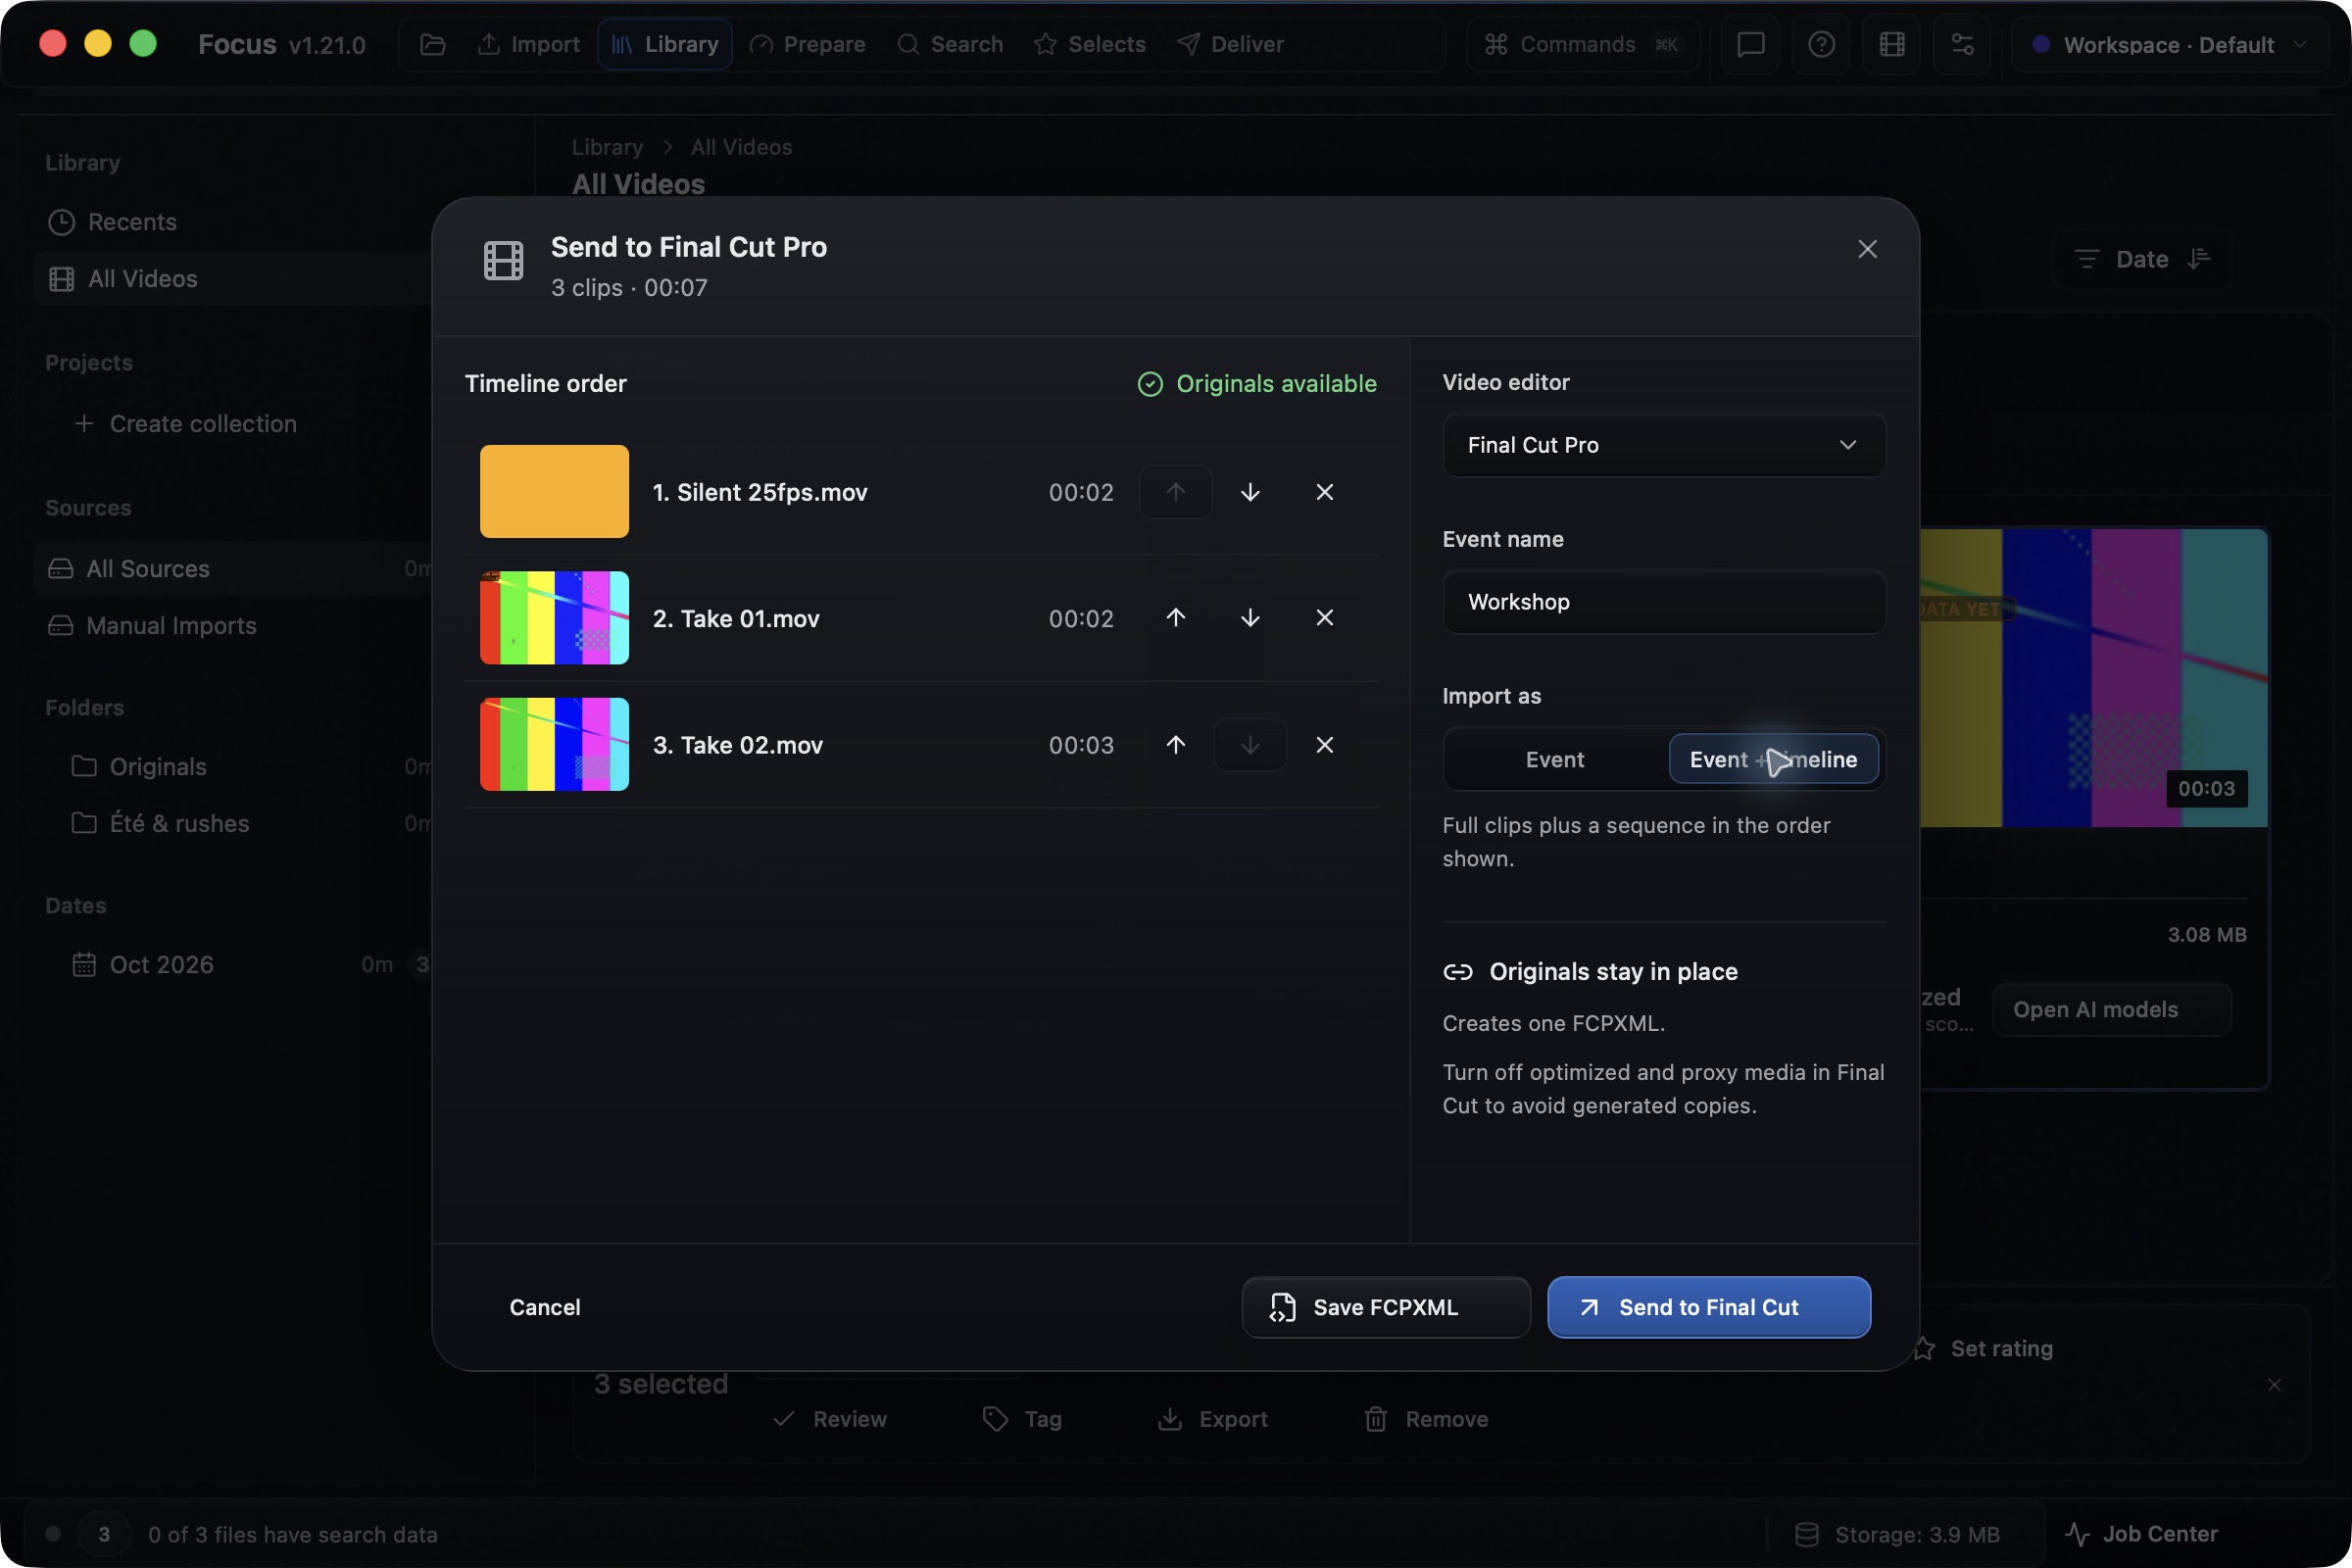Open the Video editor dropdown
Image resolution: width=2352 pixels, height=1568 pixels.
[1664, 445]
